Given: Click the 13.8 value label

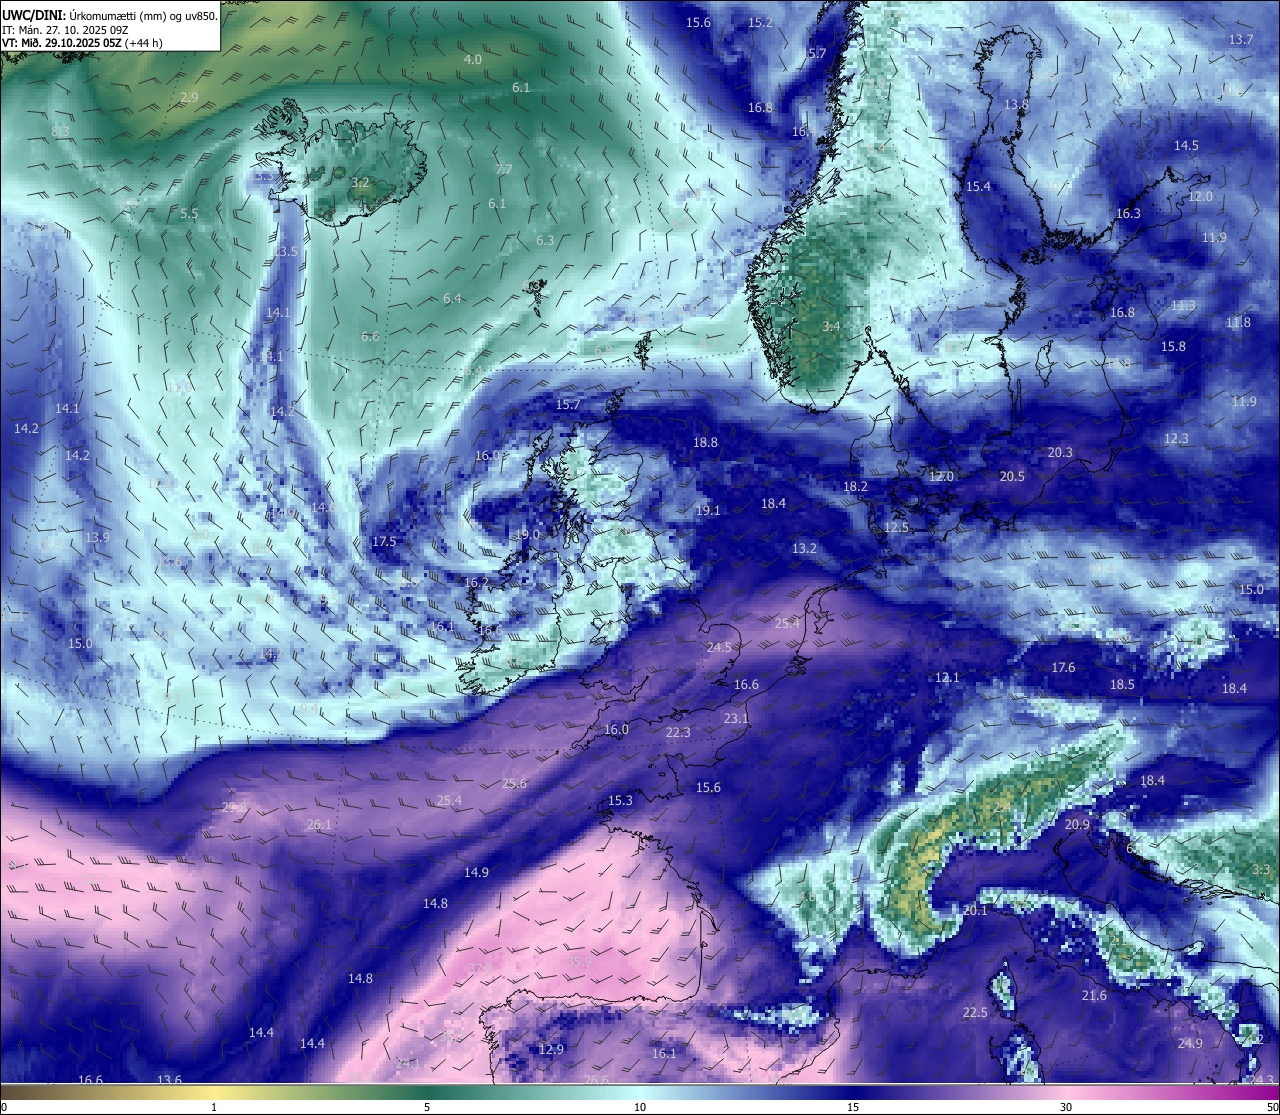Looking at the screenshot, I should 1016,104.
